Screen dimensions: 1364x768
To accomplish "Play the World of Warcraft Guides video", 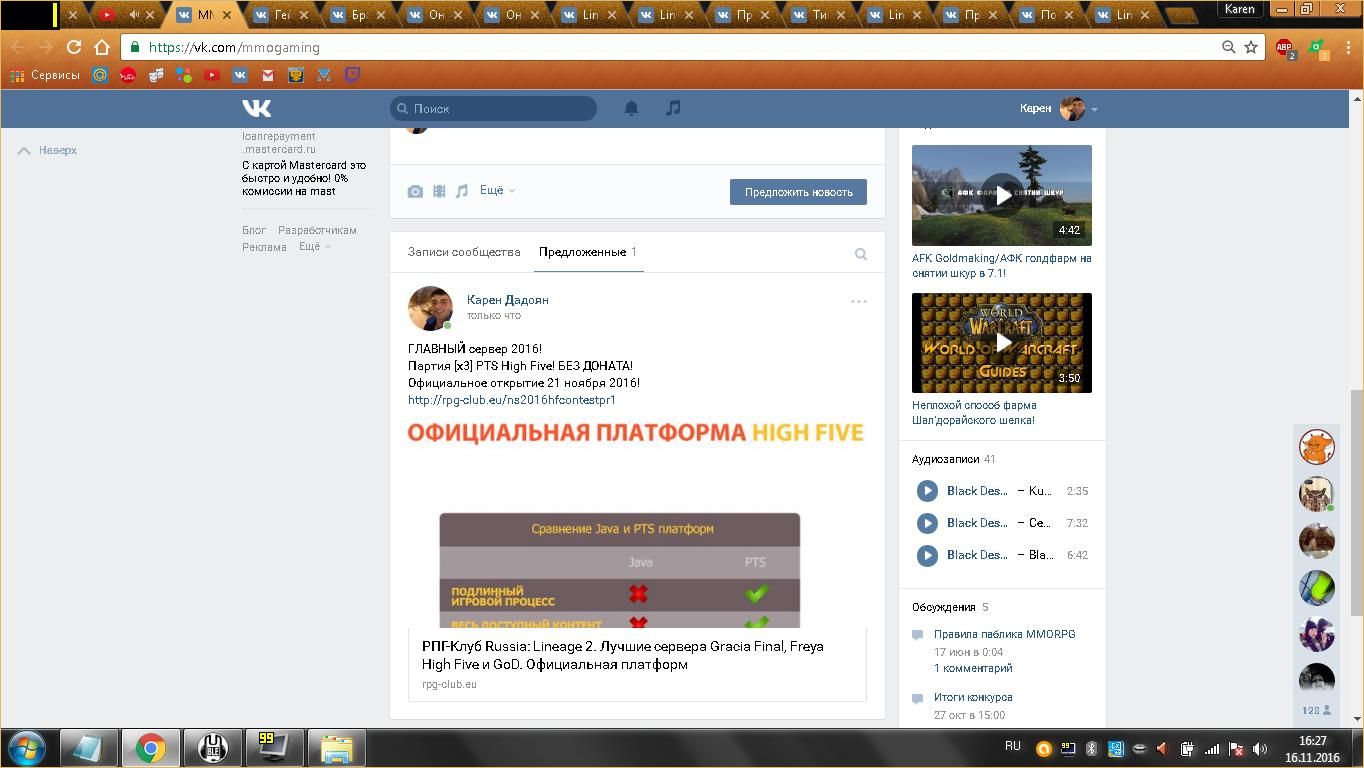I will [1002, 343].
